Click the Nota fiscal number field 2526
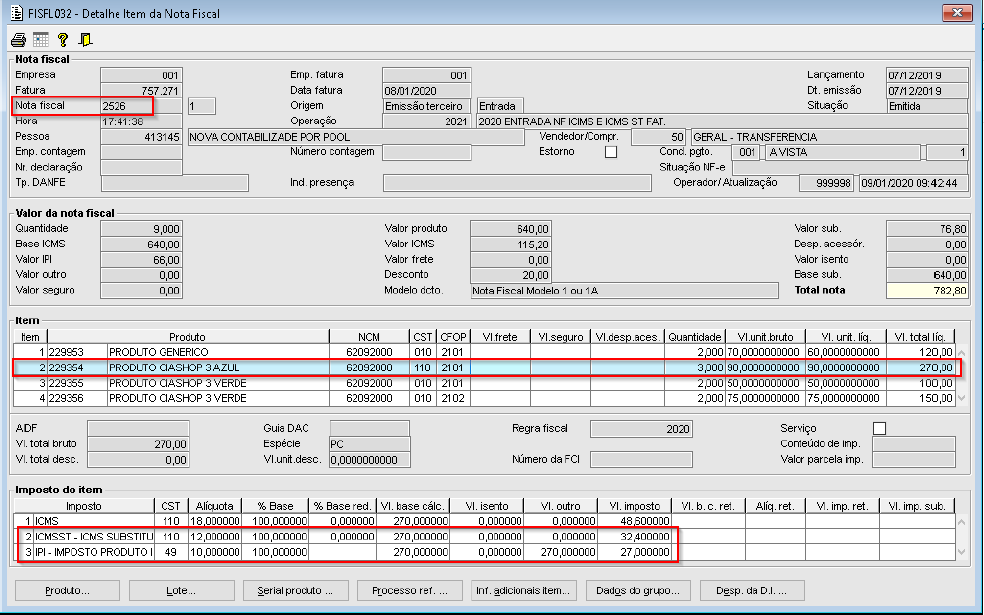Viewport: 984px width, 615px height. [140, 106]
